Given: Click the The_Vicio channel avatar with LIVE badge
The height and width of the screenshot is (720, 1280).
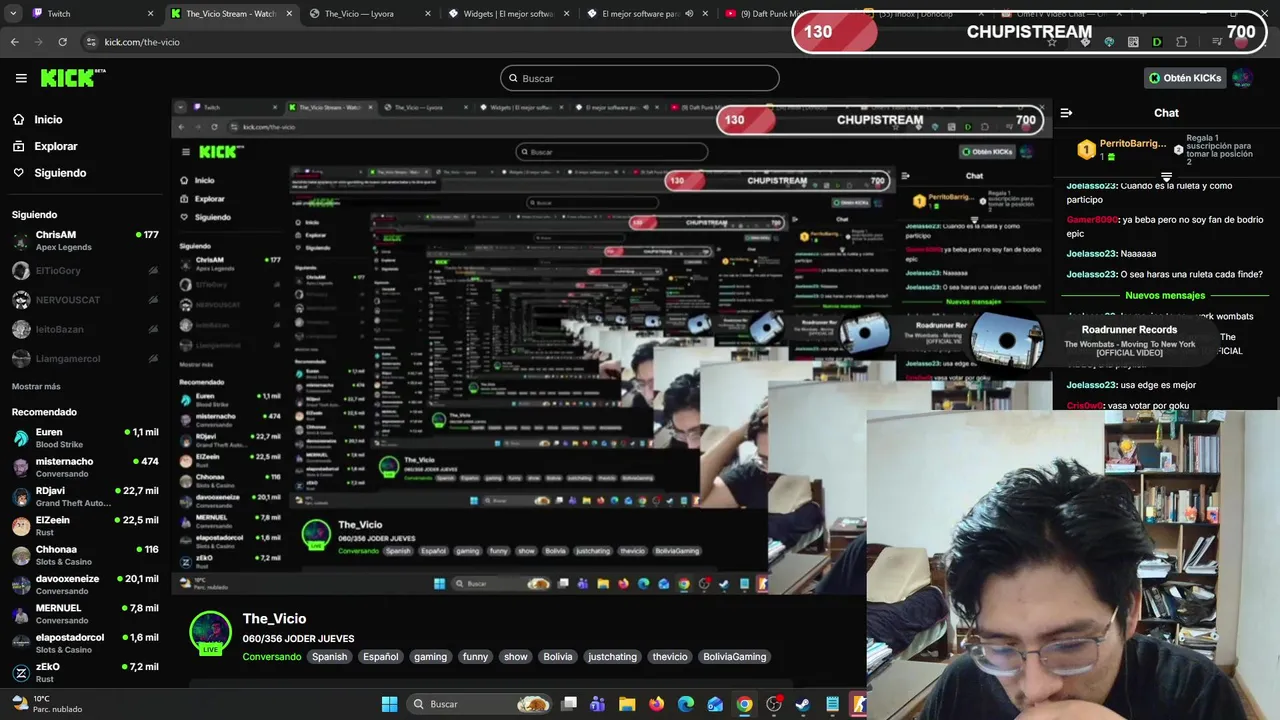Looking at the screenshot, I should pyautogui.click(x=210, y=633).
